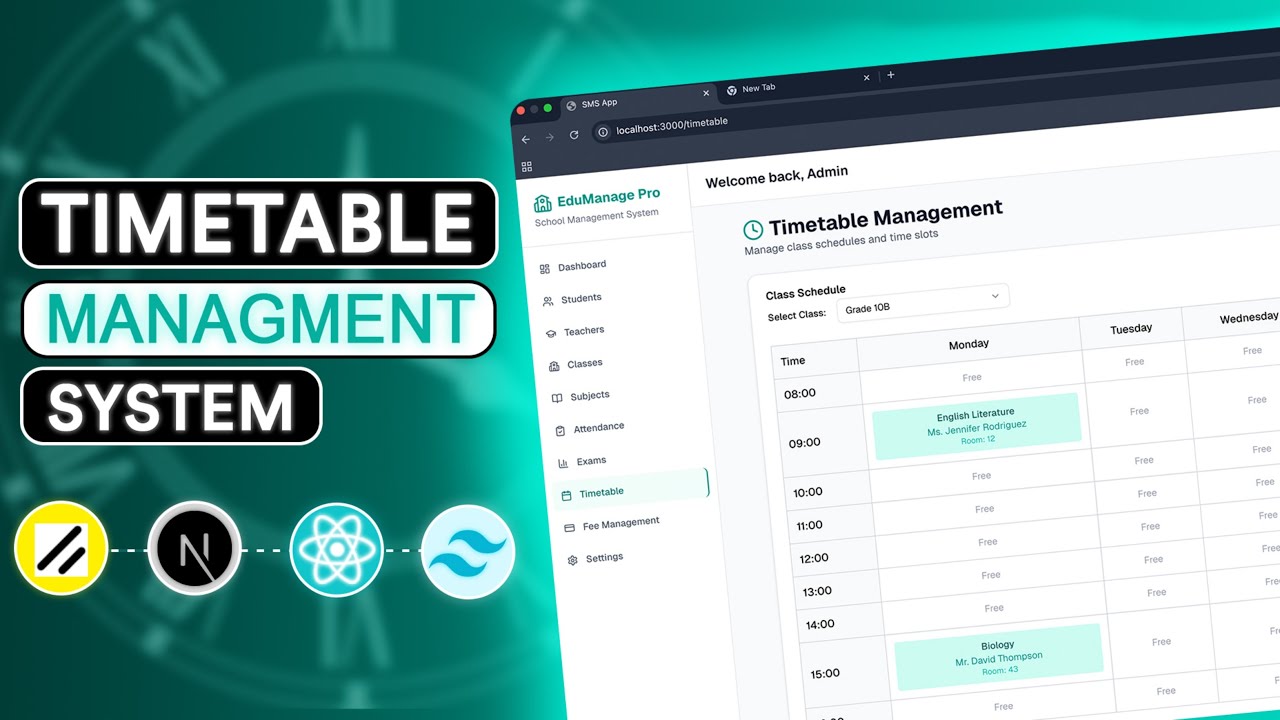
Task: Click the 14:00 time row label
Action: 820,624
